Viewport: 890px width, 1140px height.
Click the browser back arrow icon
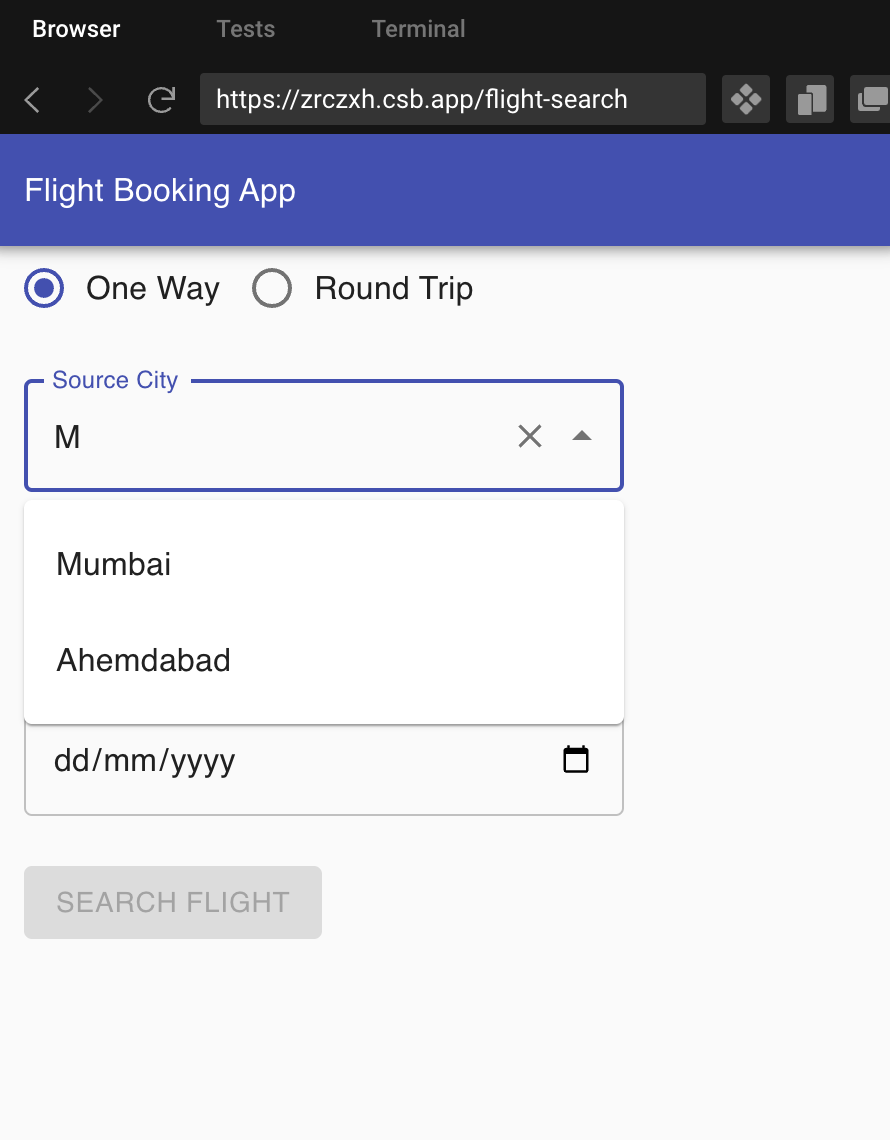pyautogui.click(x=32, y=99)
